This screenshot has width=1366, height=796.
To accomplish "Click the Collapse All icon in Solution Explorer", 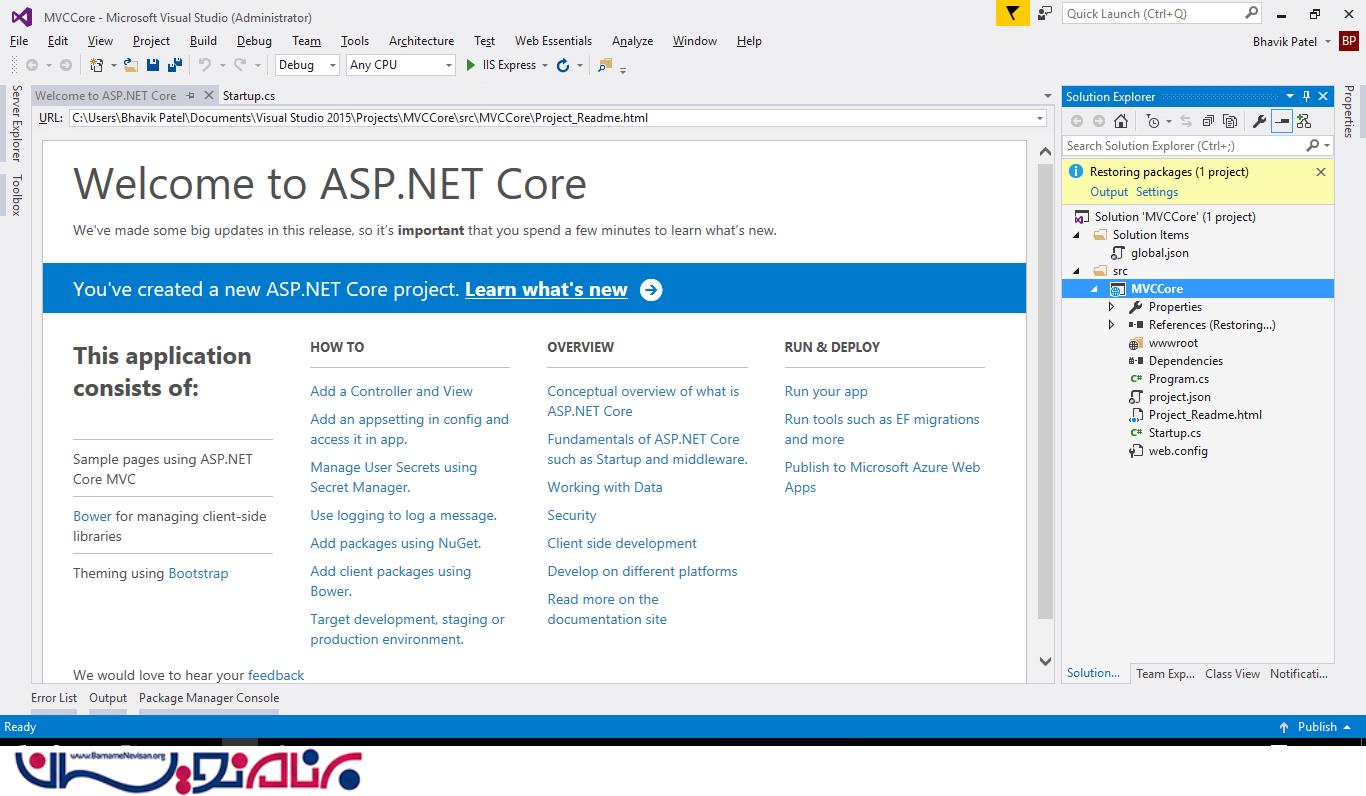I will tap(1208, 121).
